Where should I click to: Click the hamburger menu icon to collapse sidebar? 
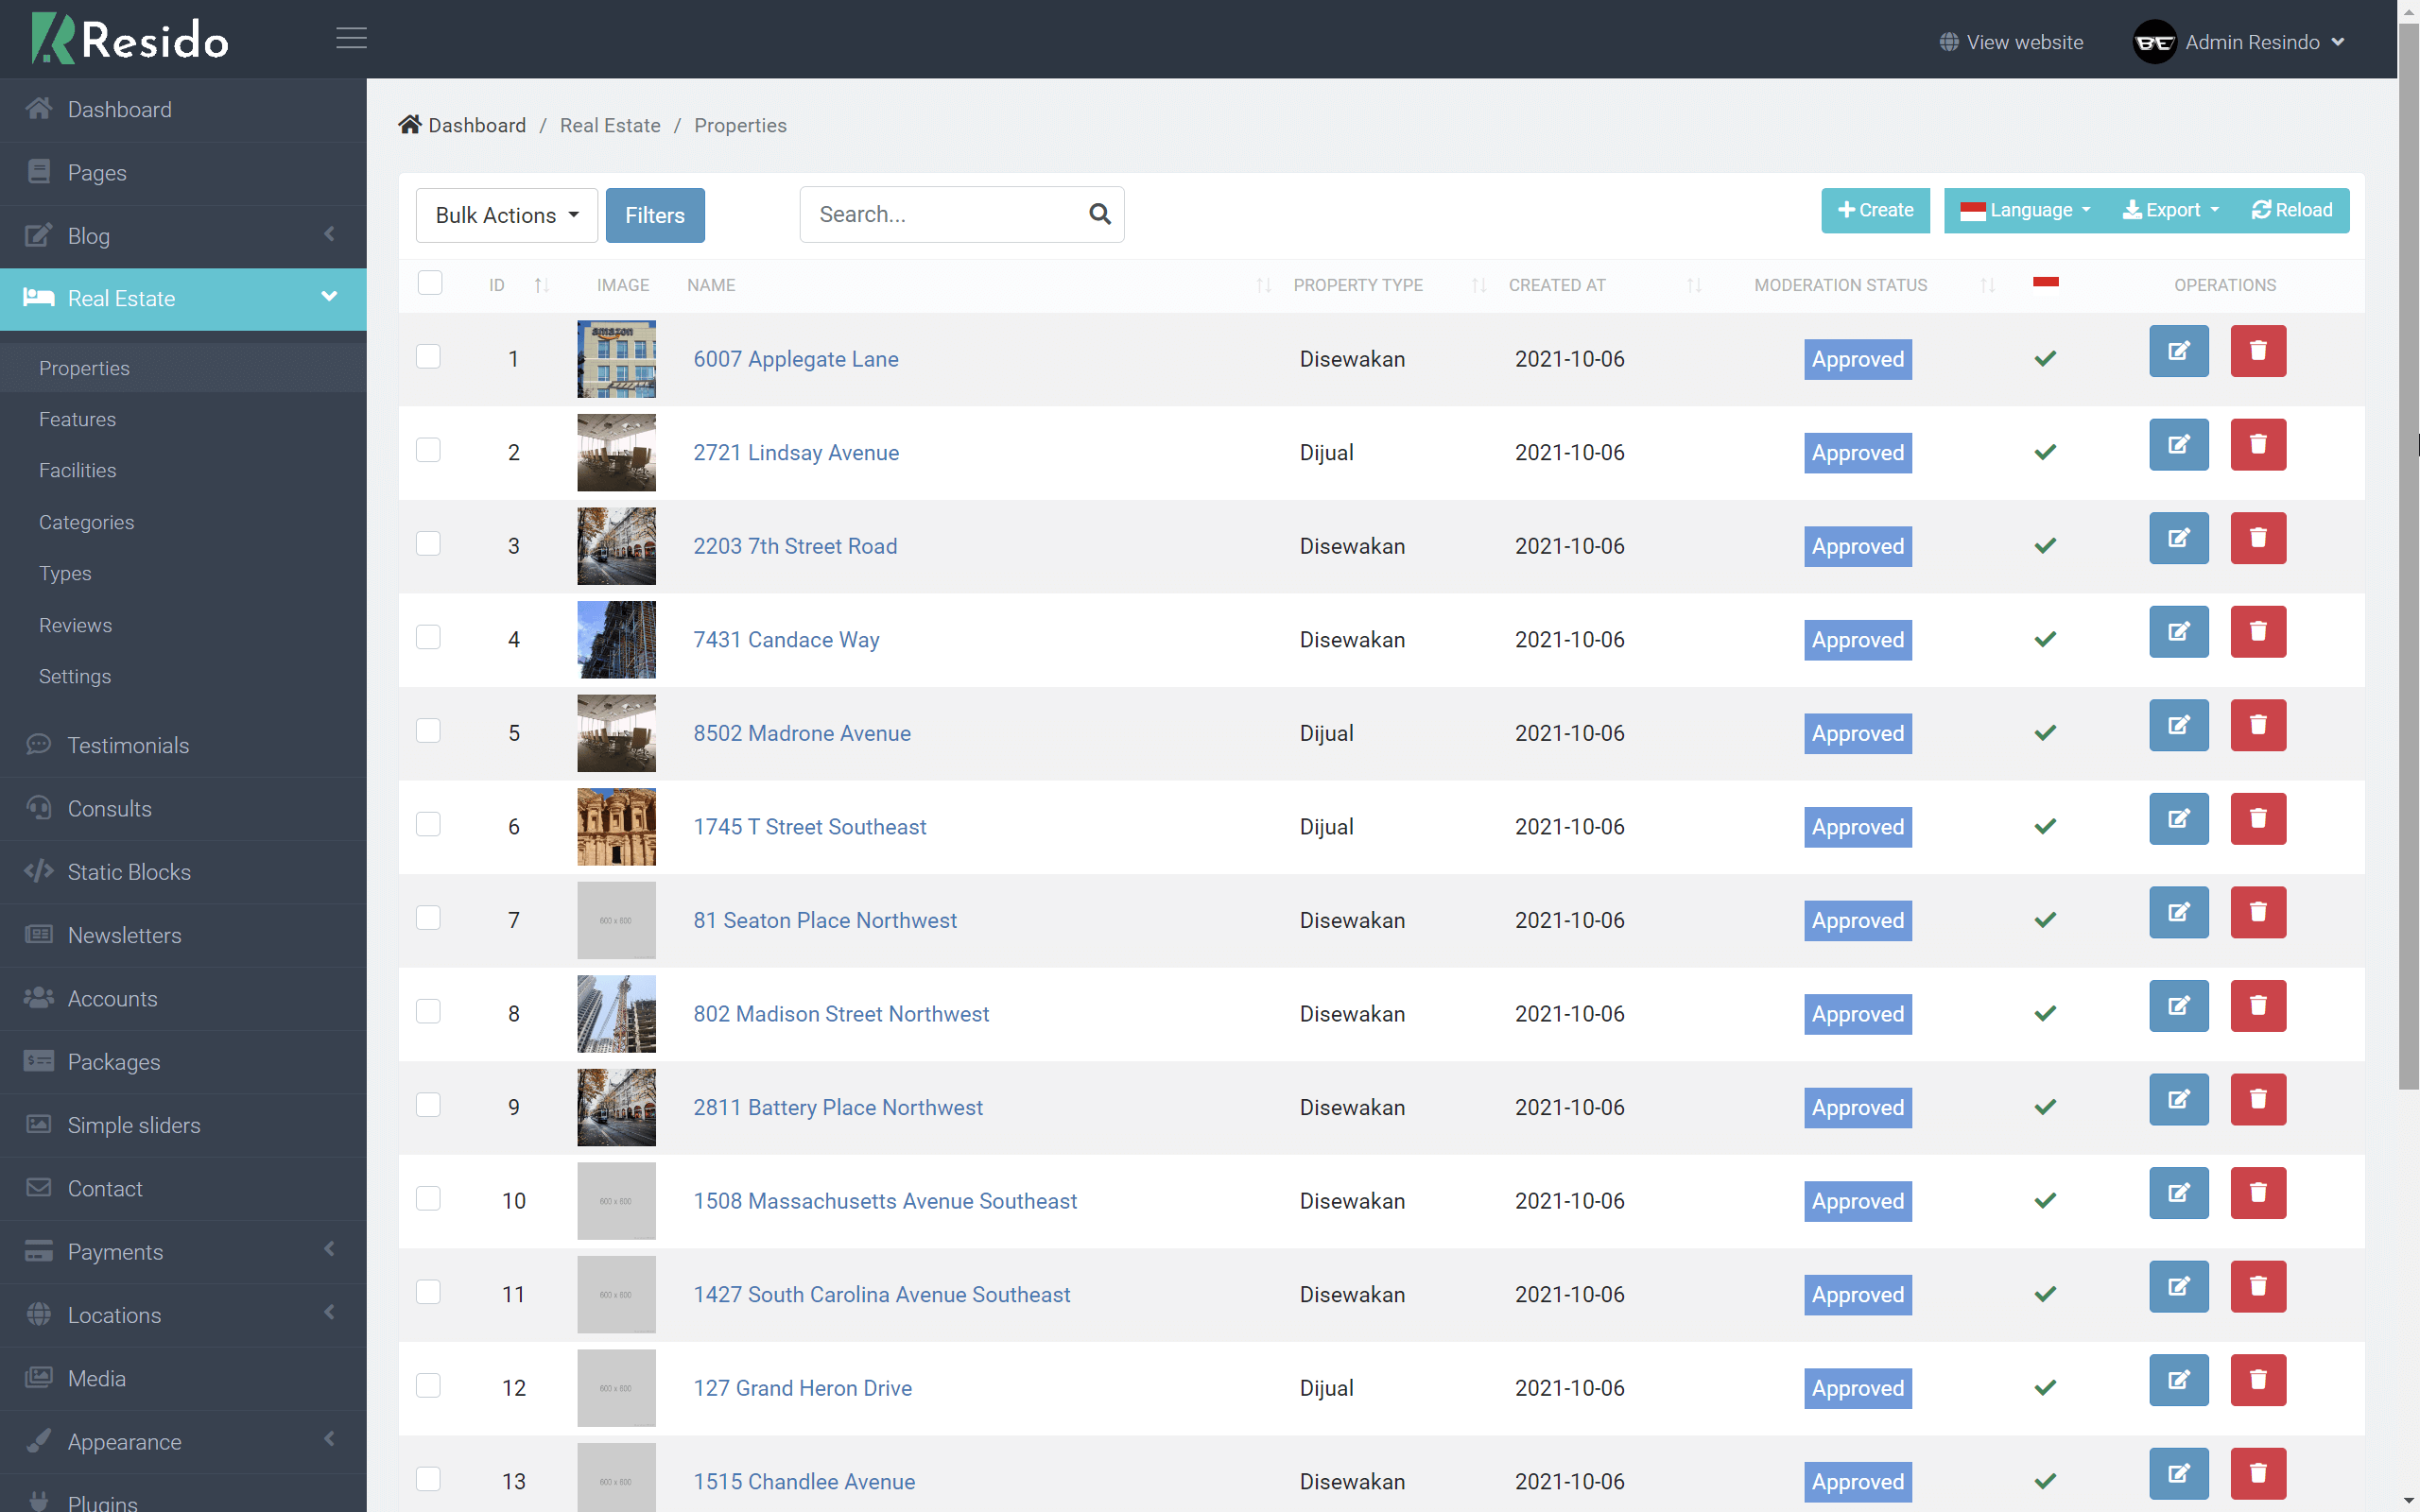coord(351,39)
